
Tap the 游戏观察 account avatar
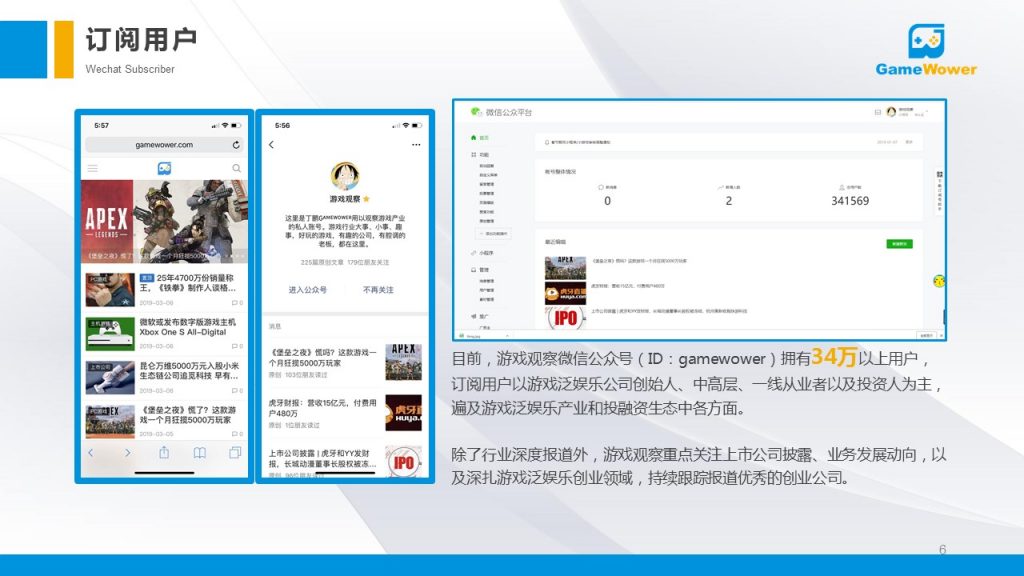[345, 176]
